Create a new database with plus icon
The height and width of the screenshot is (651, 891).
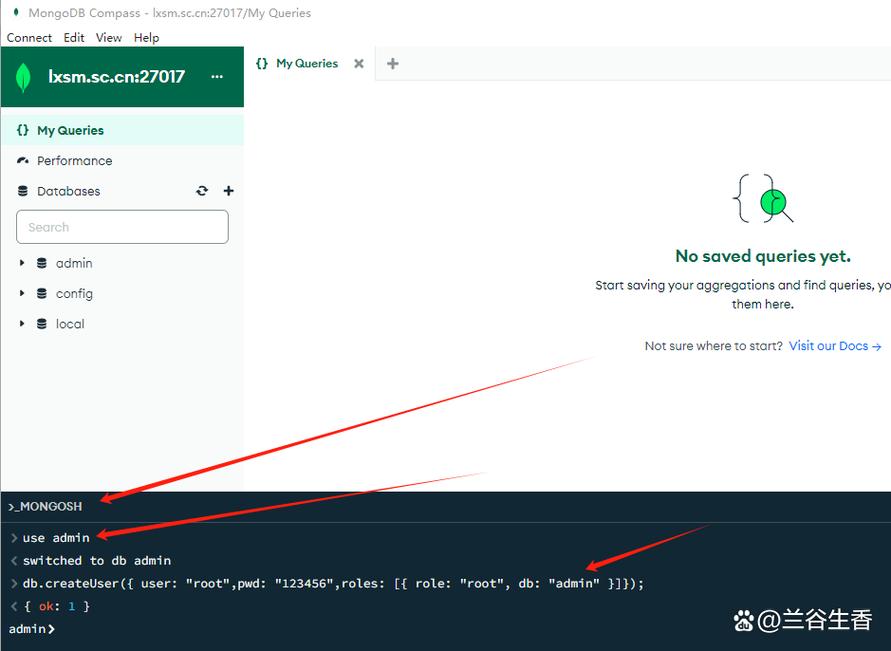(x=228, y=191)
